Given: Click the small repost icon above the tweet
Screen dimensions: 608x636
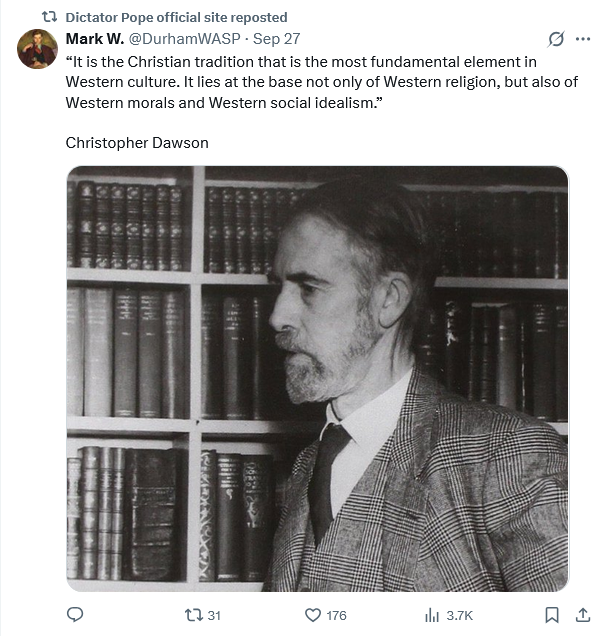Looking at the screenshot, I should [48, 17].
